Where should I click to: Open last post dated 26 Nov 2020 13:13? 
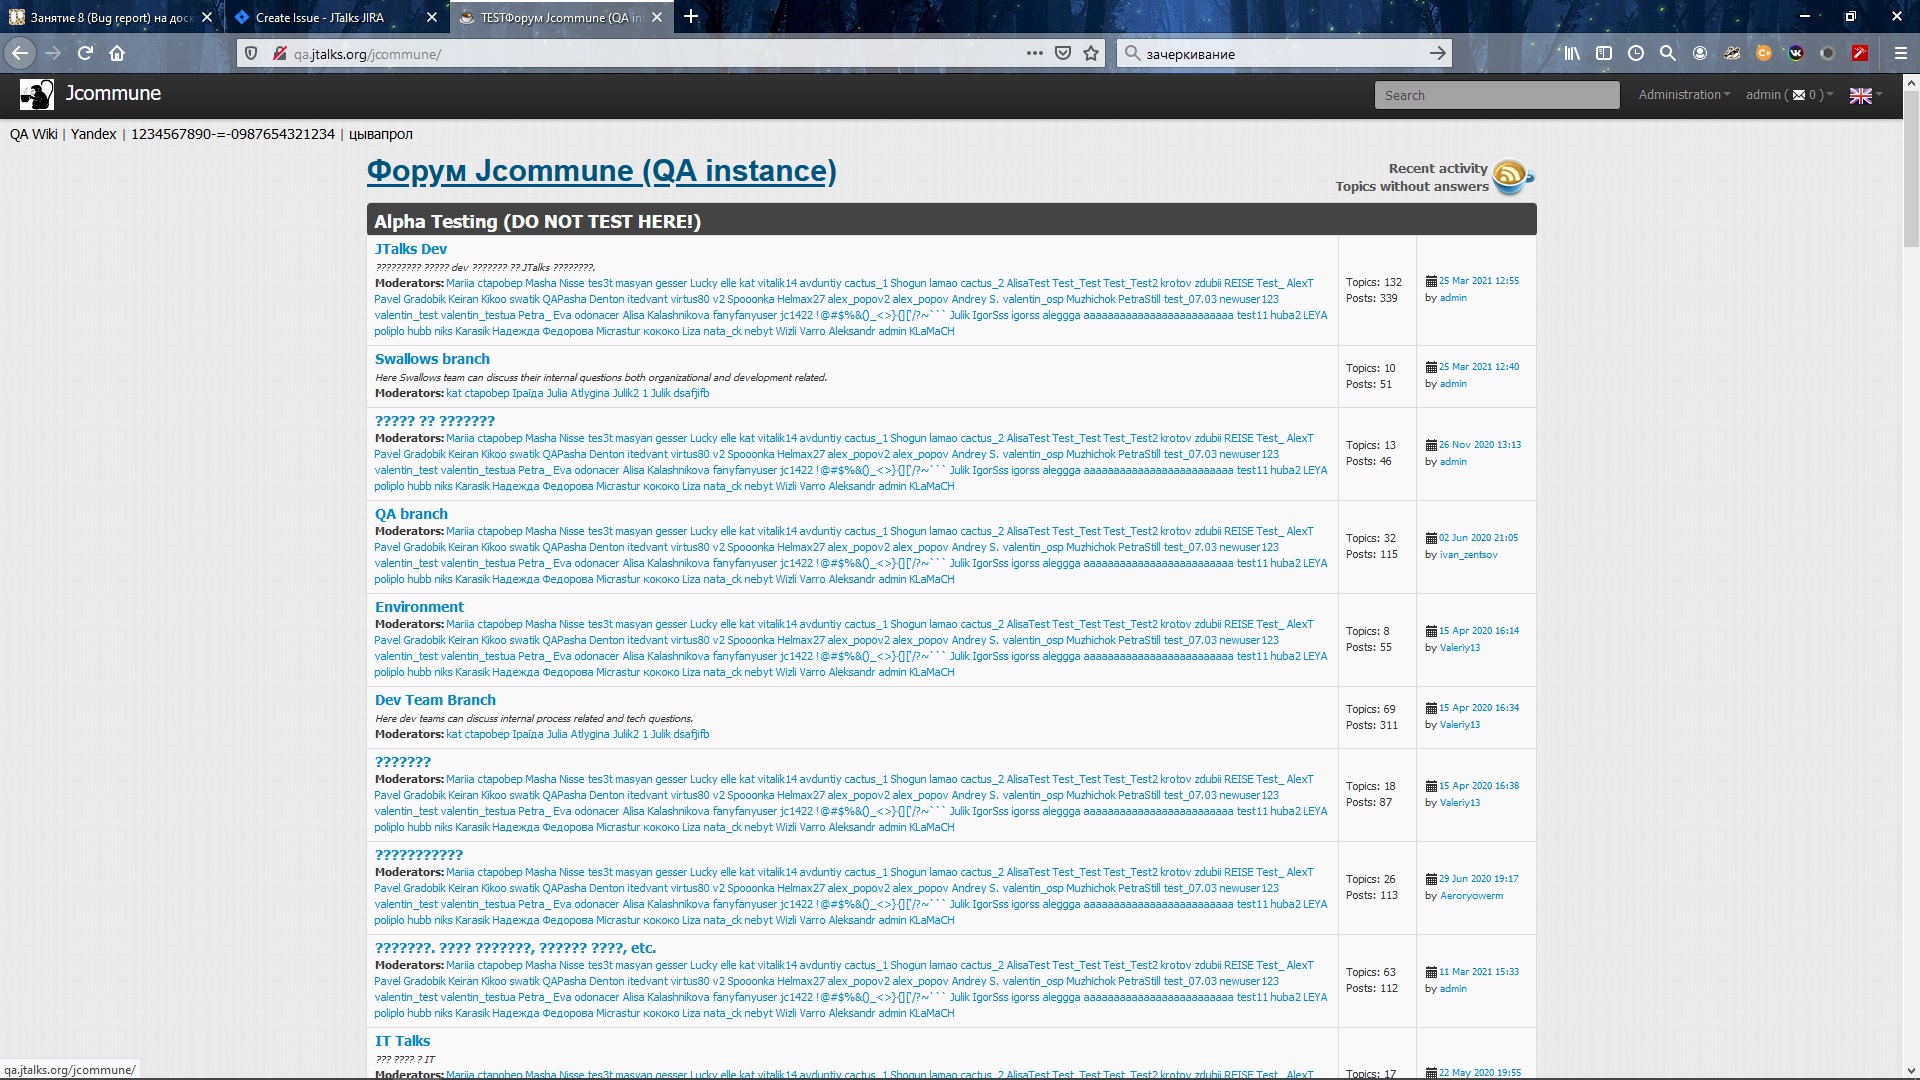[1479, 445]
